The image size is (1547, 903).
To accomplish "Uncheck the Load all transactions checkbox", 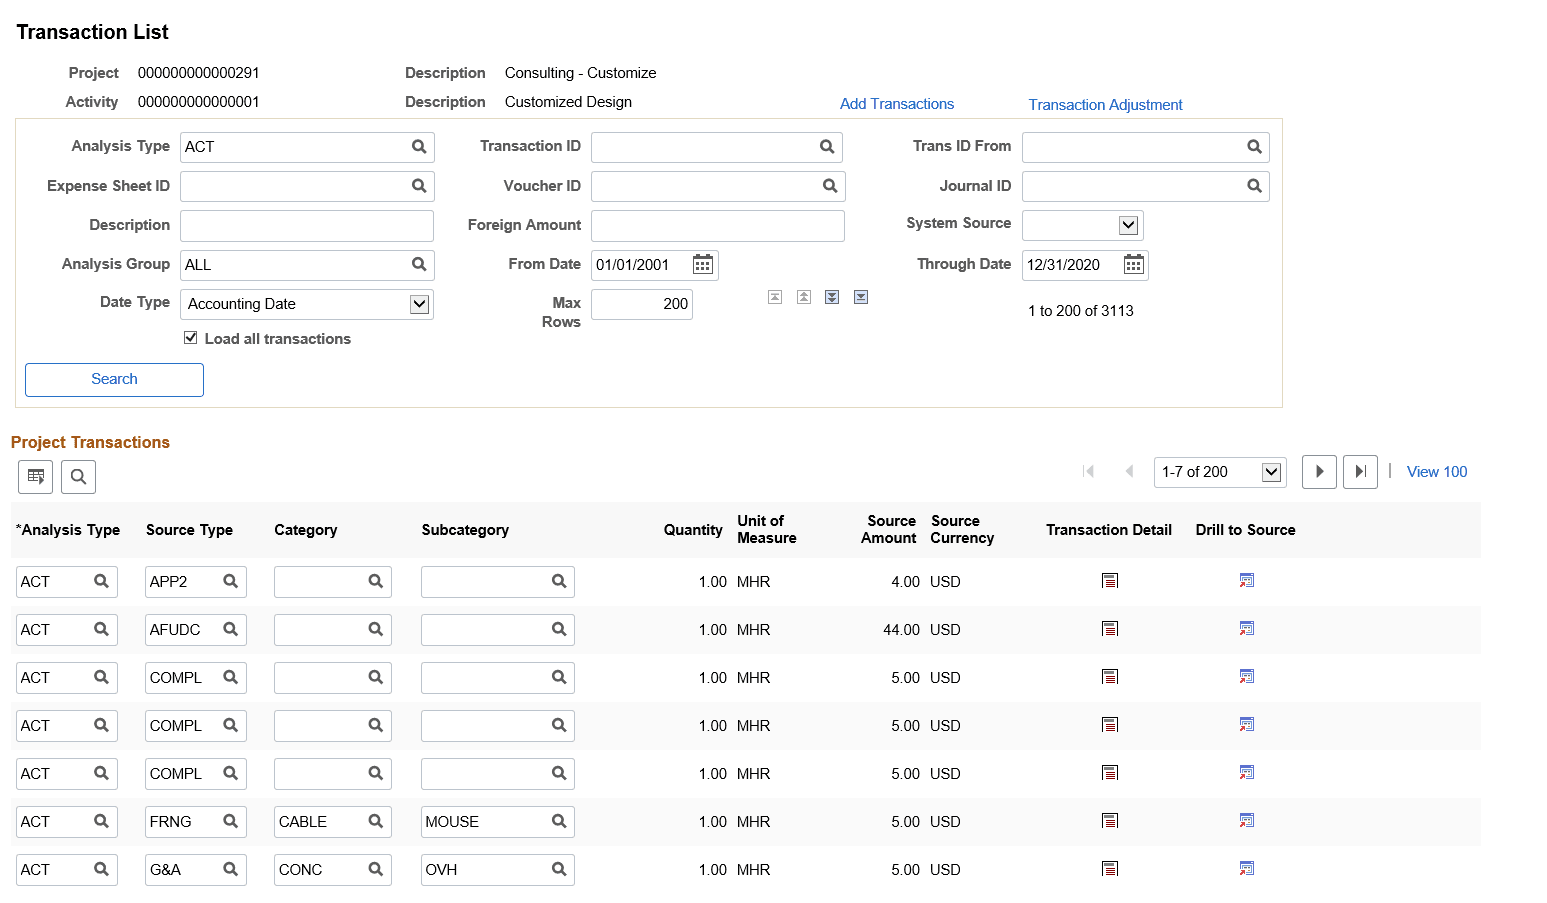I will click(191, 338).
